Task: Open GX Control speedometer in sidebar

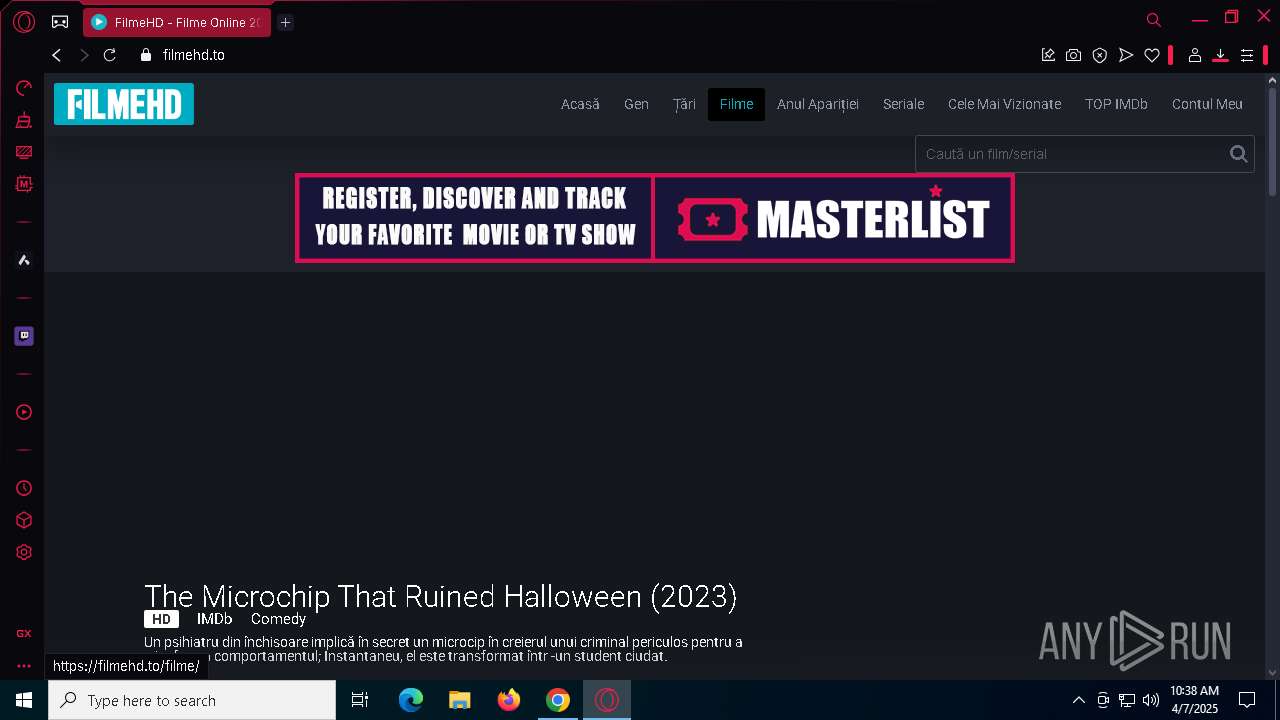Action: click(x=24, y=88)
